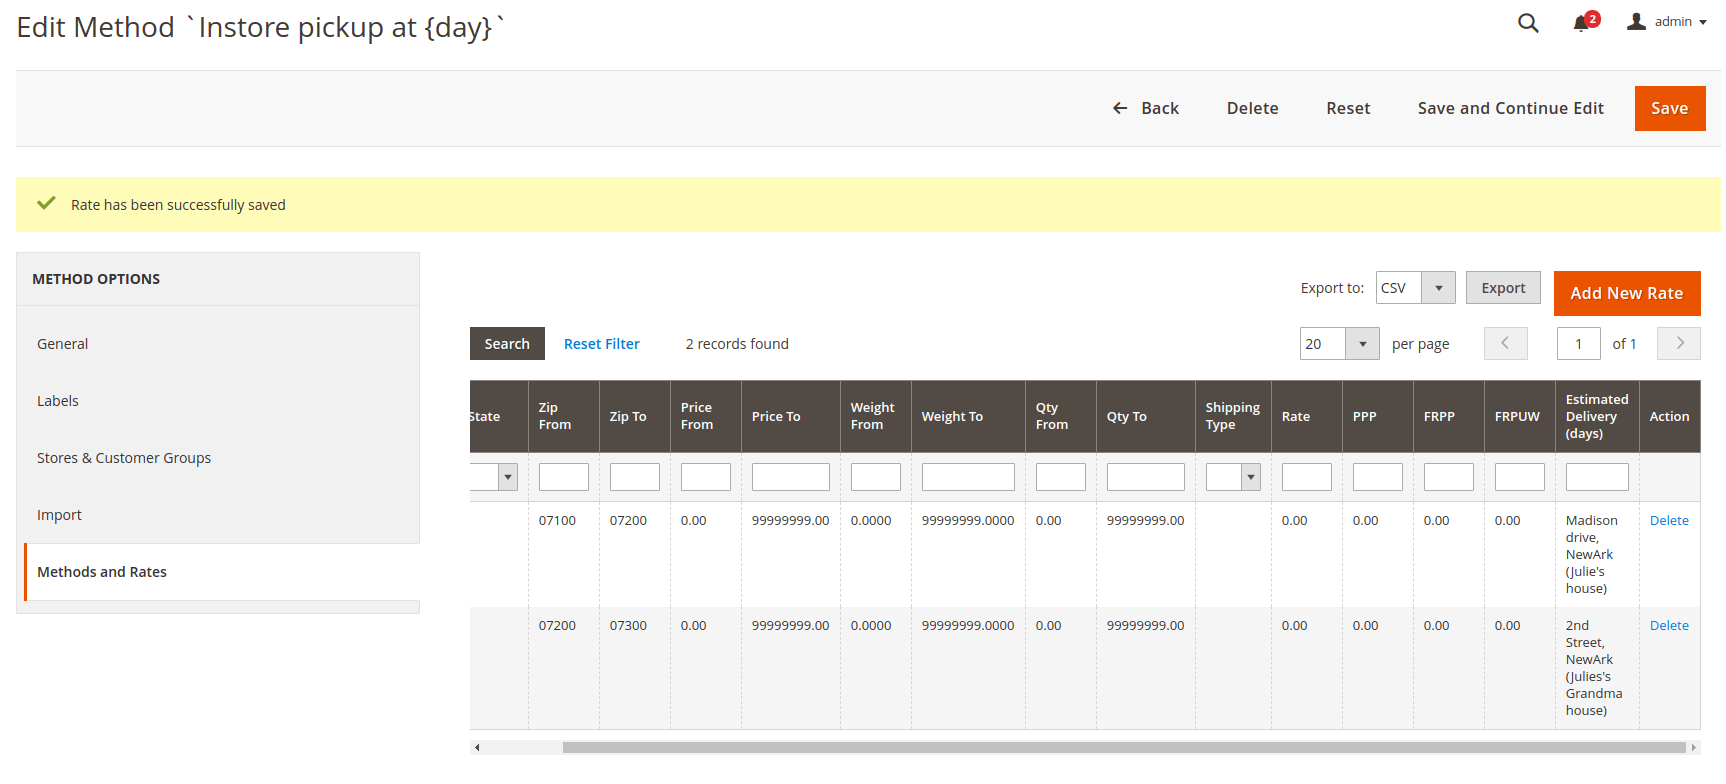
Task: Open the search magnifier icon
Action: (x=1527, y=23)
